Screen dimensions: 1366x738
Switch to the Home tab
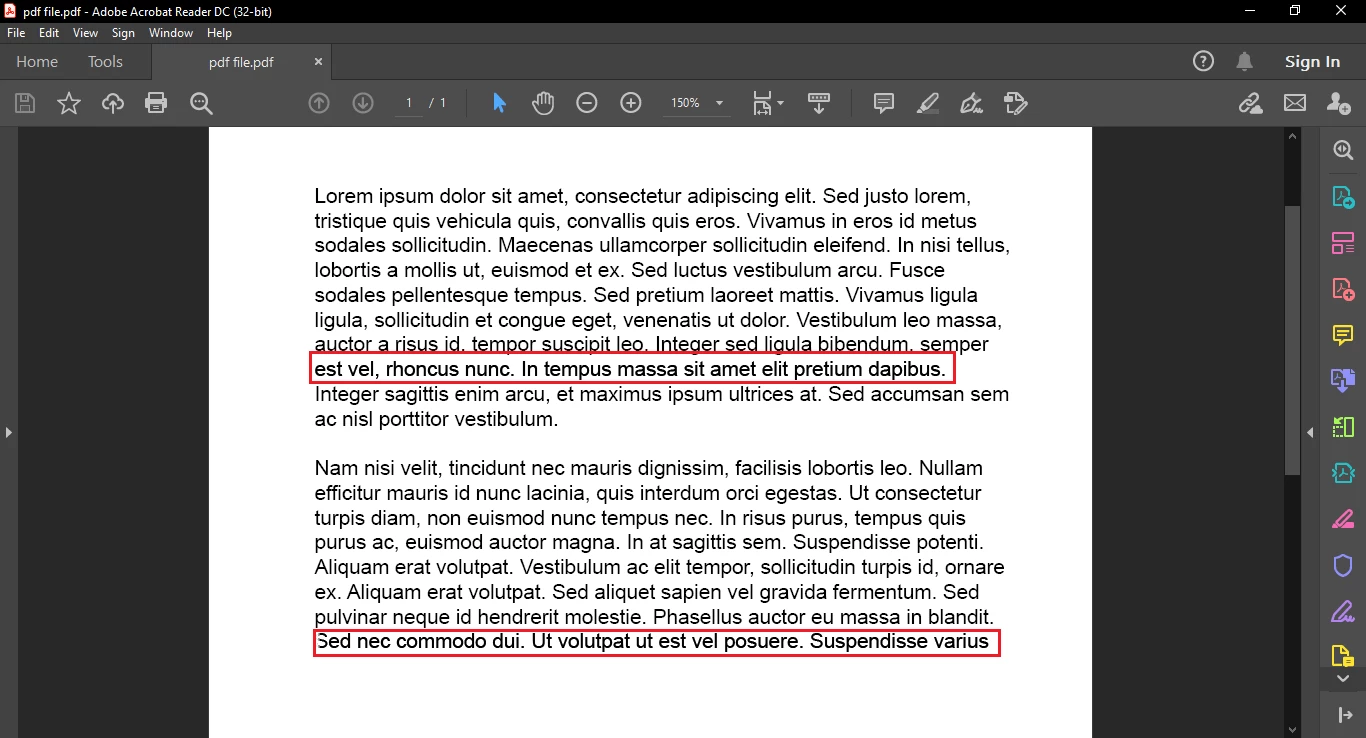click(x=37, y=61)
